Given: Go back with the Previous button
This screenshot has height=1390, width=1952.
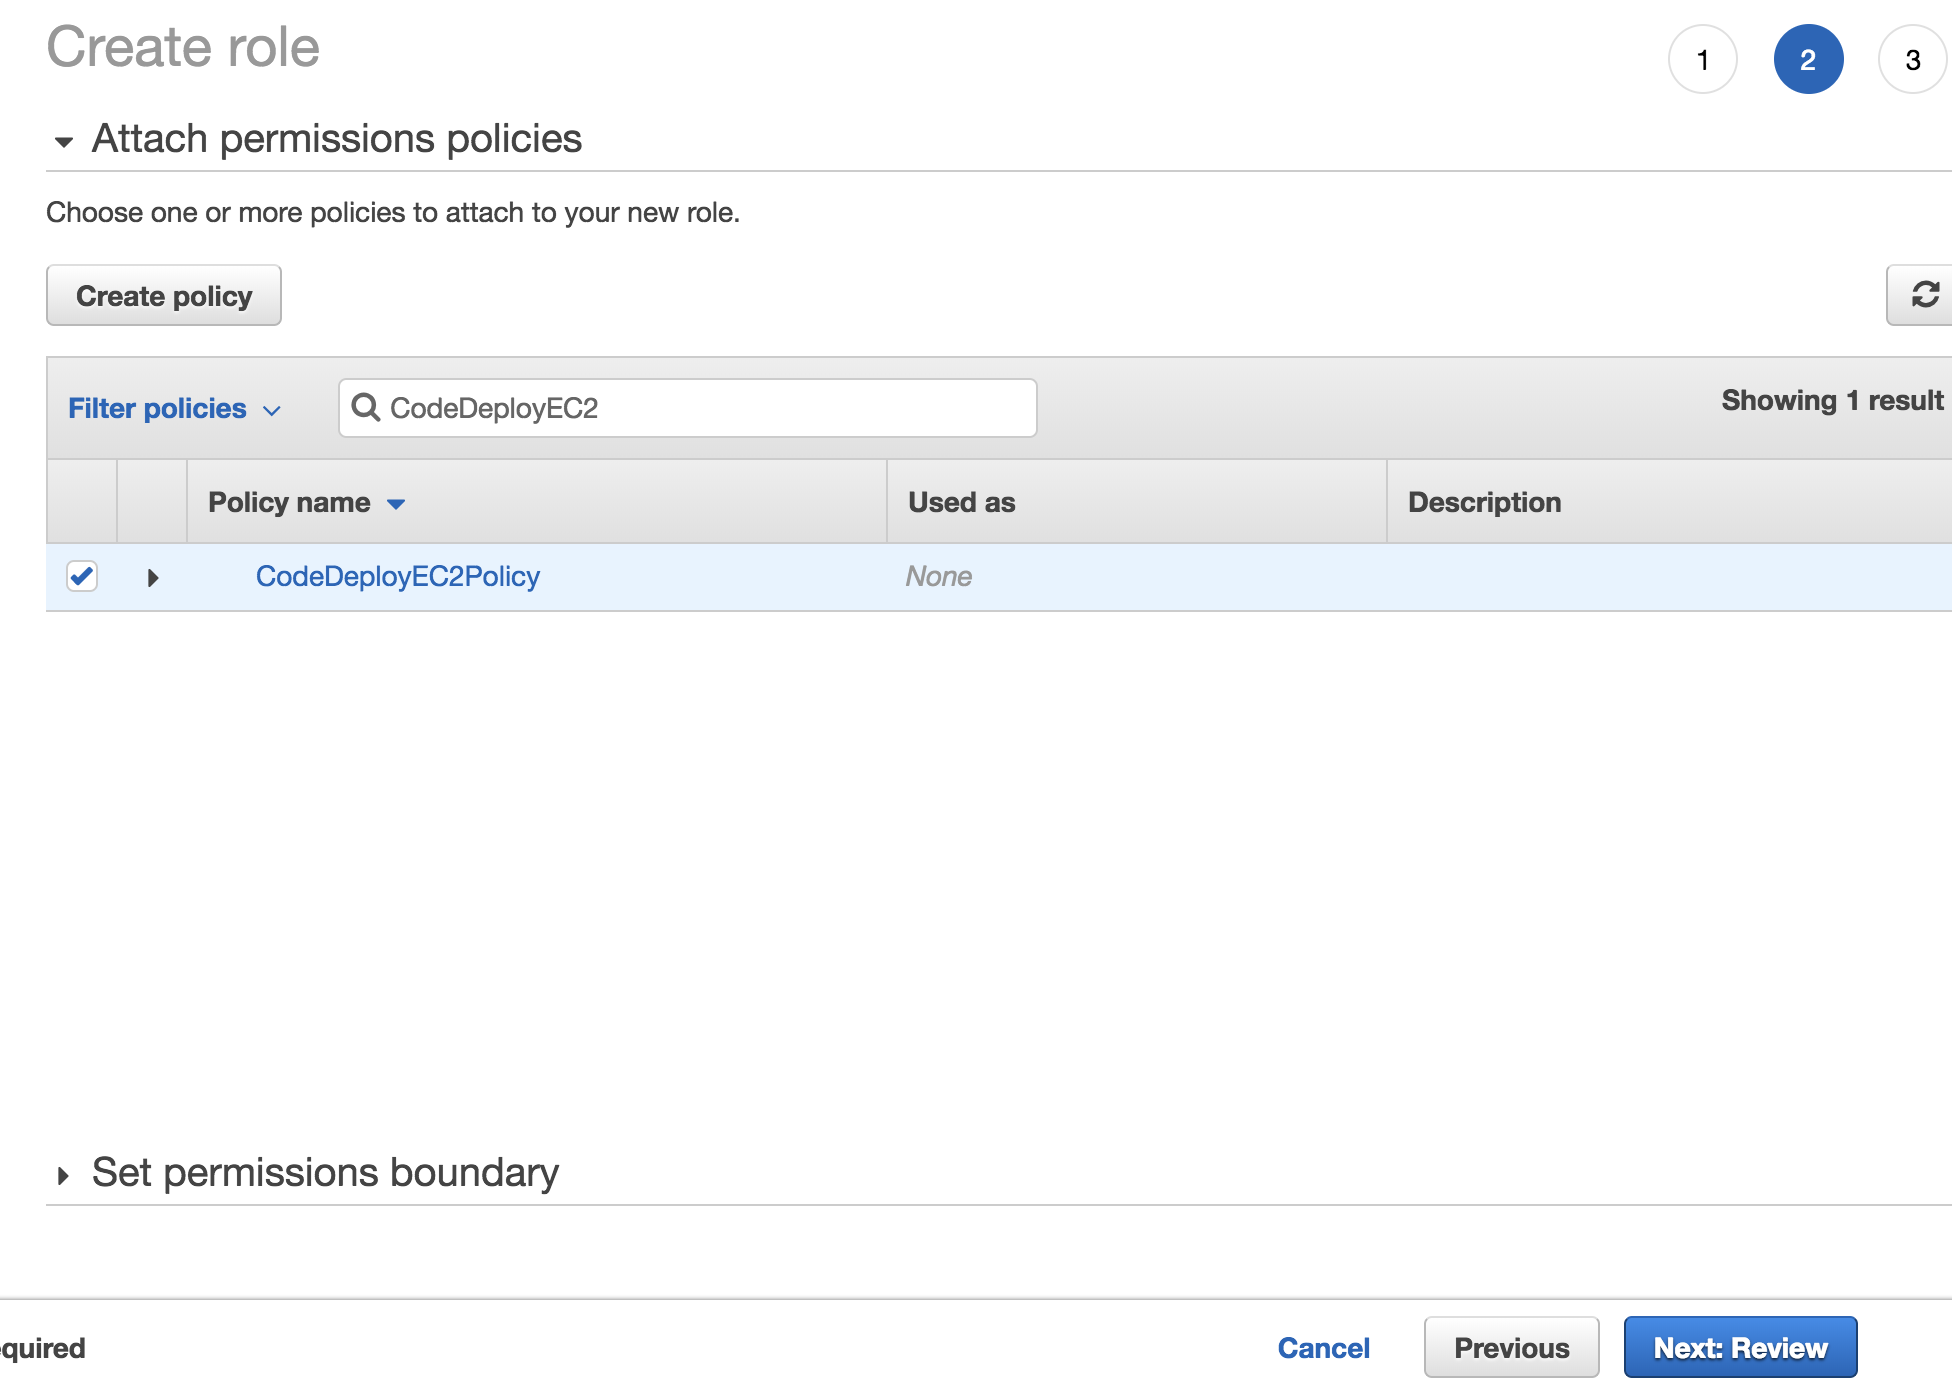Looking at the screenshot, I should coord(1510,1347).
